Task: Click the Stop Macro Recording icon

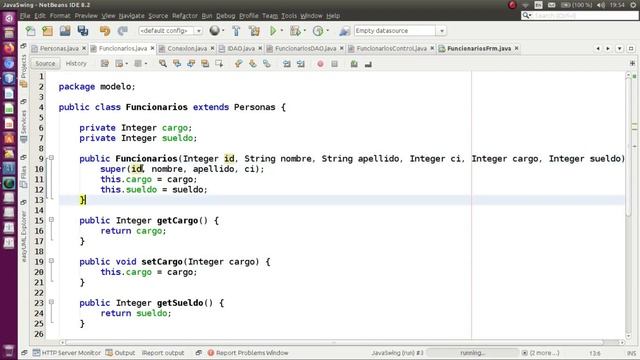Action: pos(334,64)
